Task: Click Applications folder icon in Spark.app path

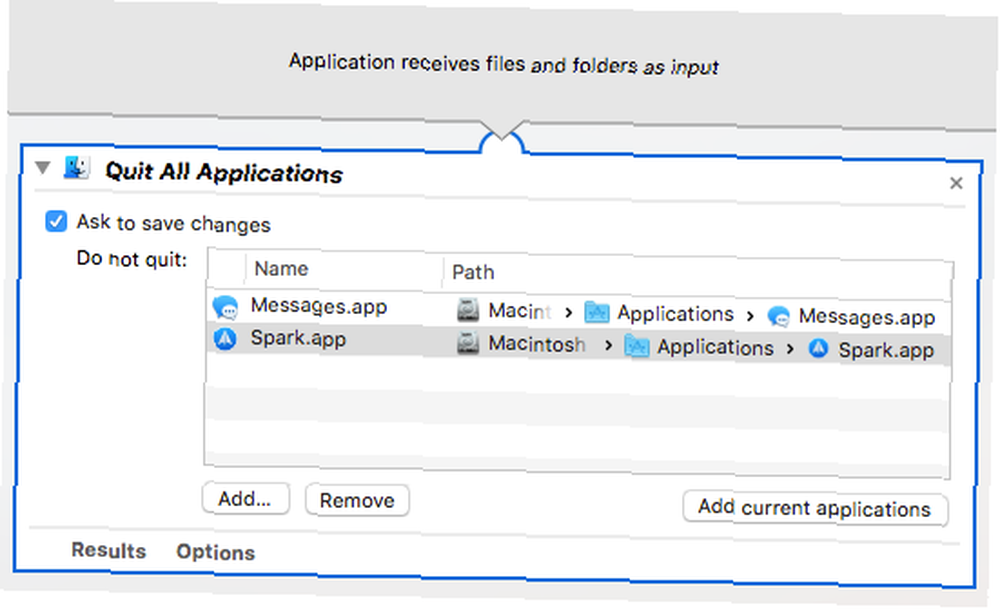Action: pos(636,346)
